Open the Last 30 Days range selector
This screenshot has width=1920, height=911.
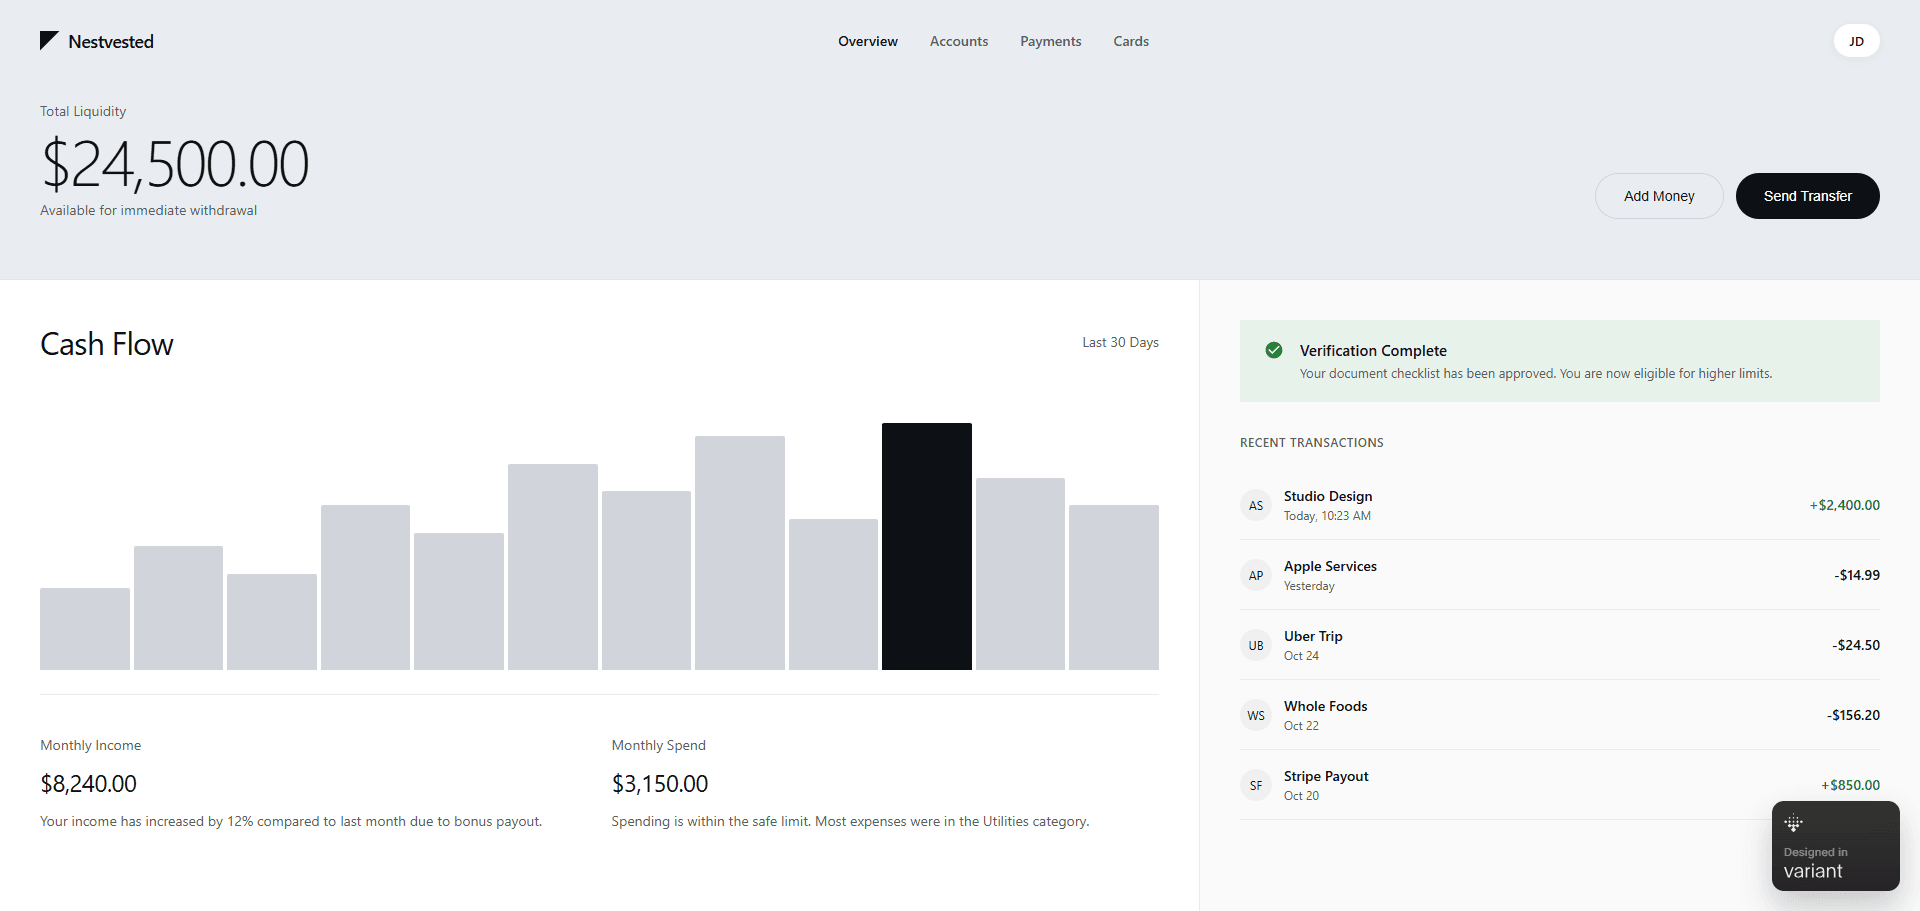click(1120, 342)
